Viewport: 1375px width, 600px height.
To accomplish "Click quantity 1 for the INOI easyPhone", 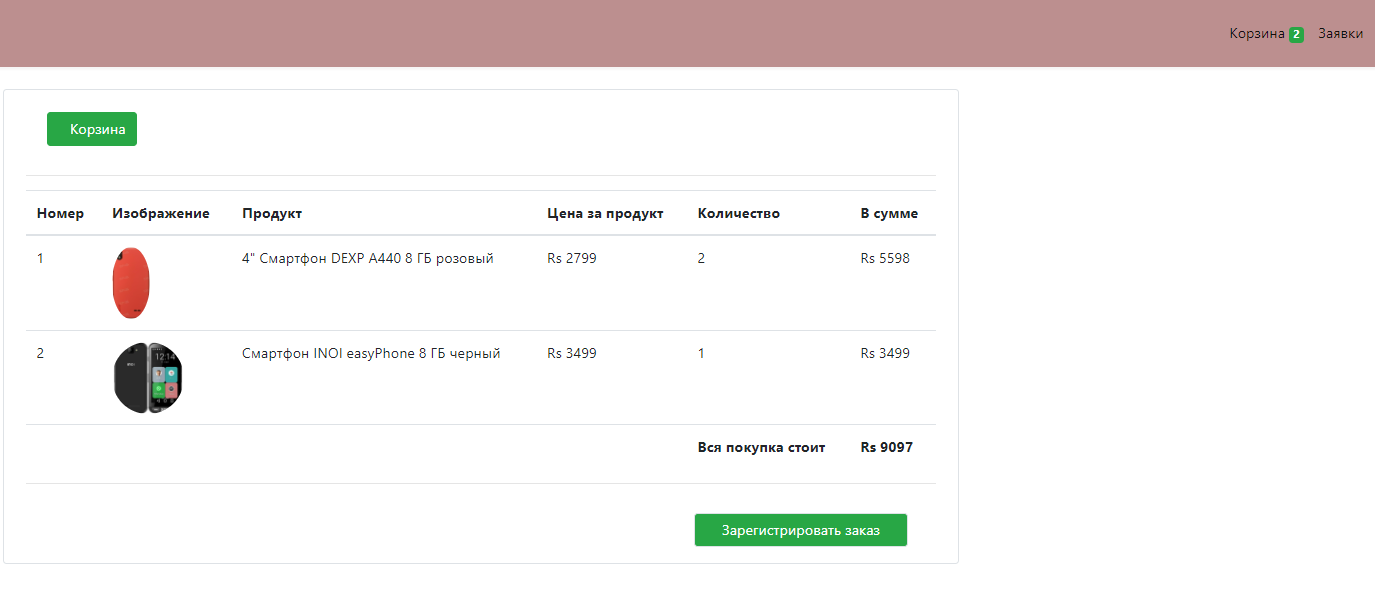I will pyautogui.click(x=701, y=352).
